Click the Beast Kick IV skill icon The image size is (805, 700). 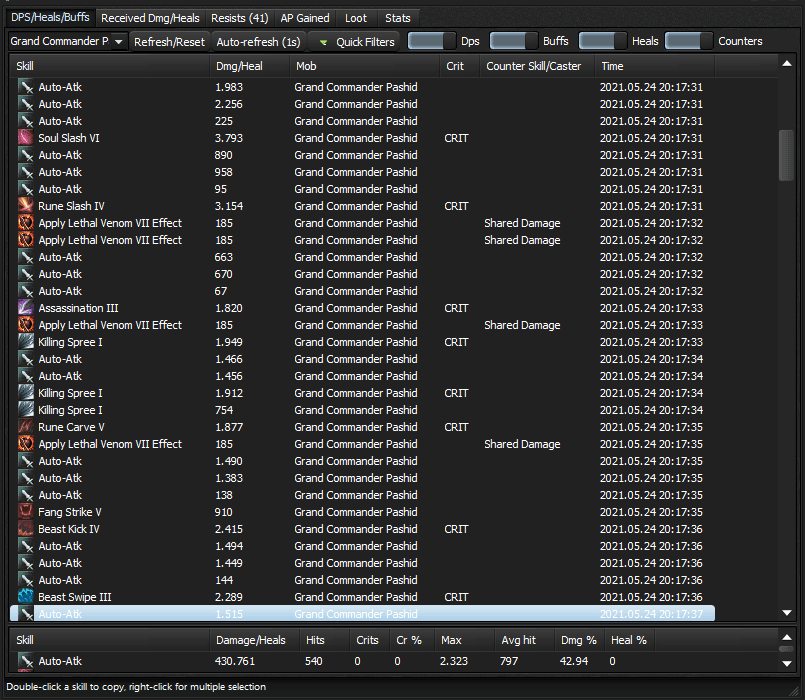(x=26, y=529)
